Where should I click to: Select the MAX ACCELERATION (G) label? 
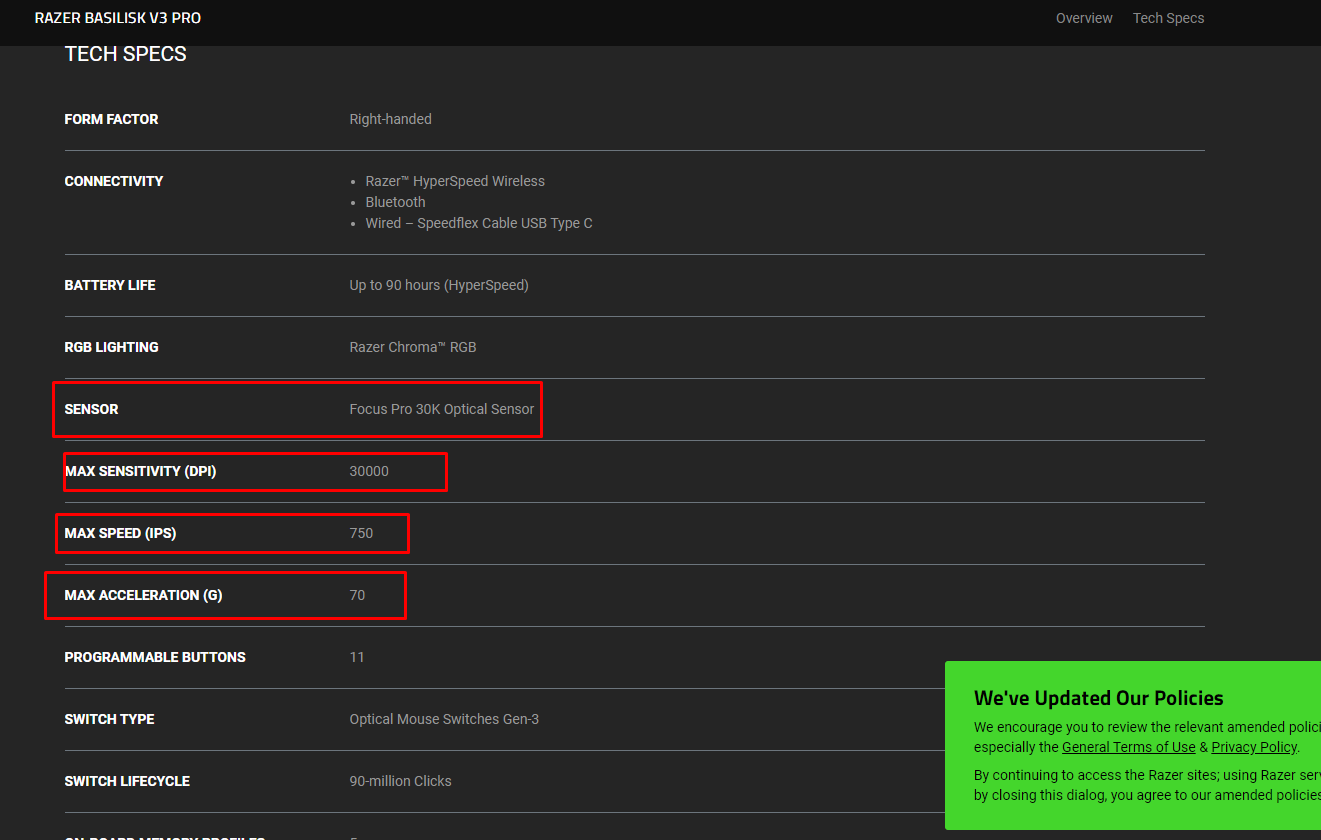(x=143, y=595)
